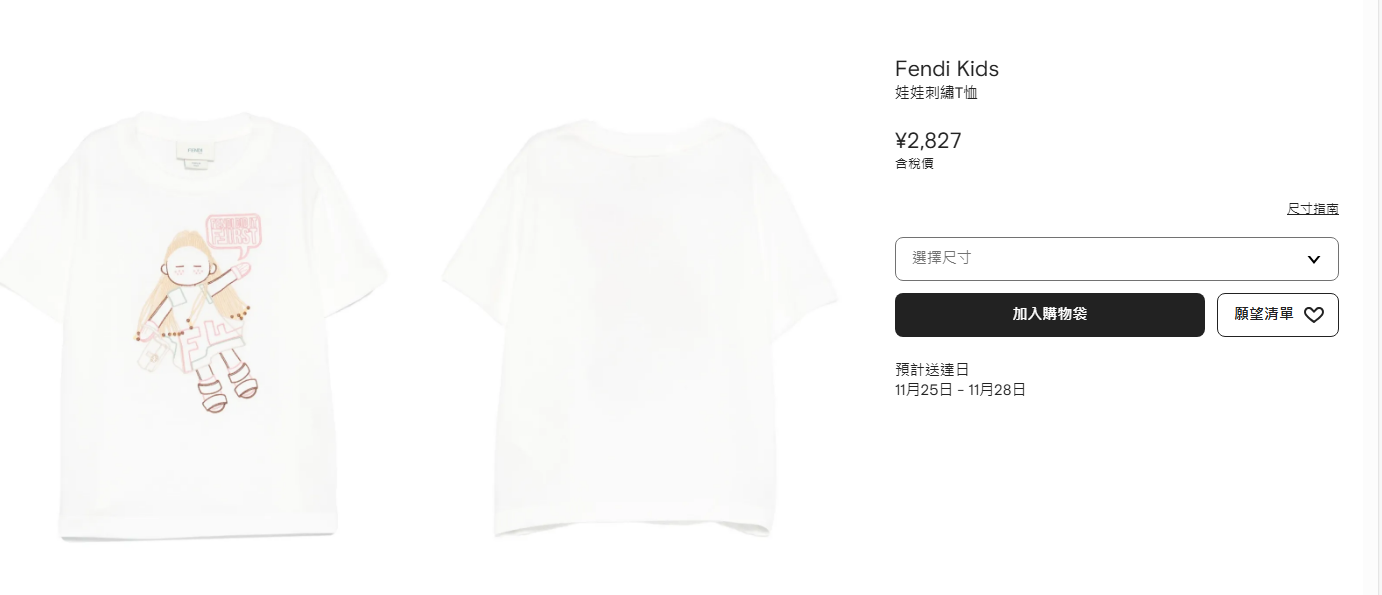Open the 尺寸指南 size guide link
The width and height of the screenshot is (1382, 595).
tap(1312, 209)
